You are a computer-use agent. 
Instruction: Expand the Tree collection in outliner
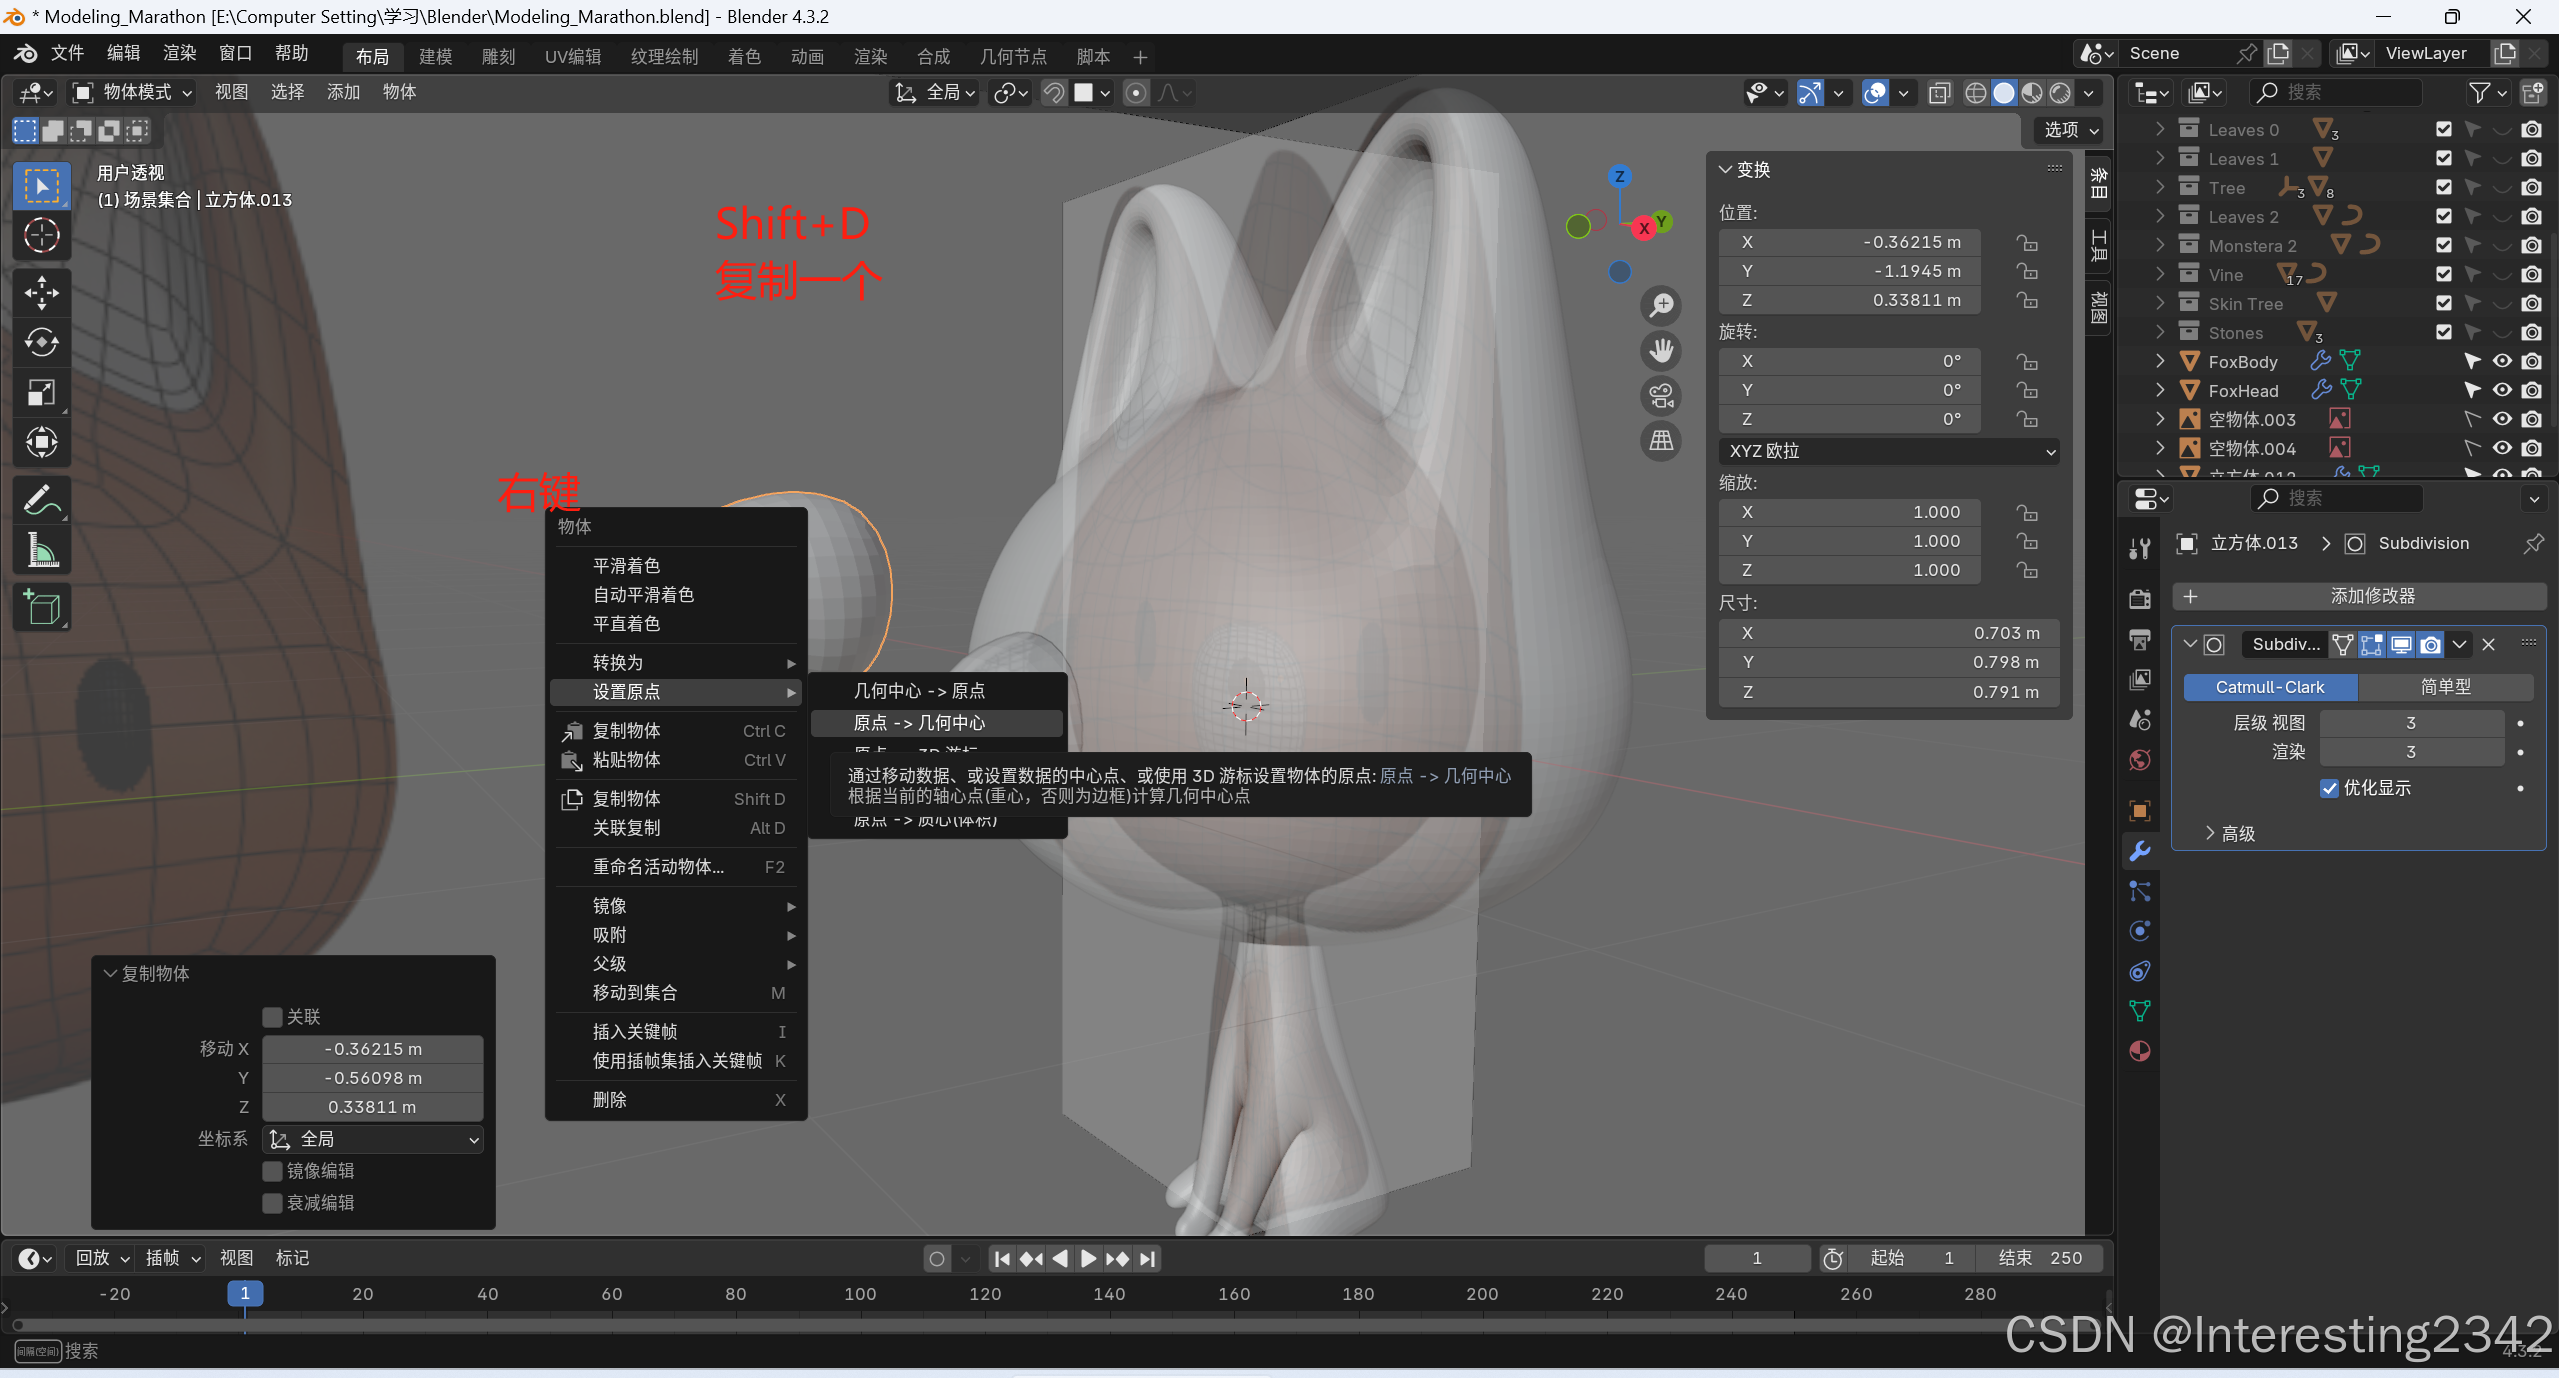(x=2160, y=188)
